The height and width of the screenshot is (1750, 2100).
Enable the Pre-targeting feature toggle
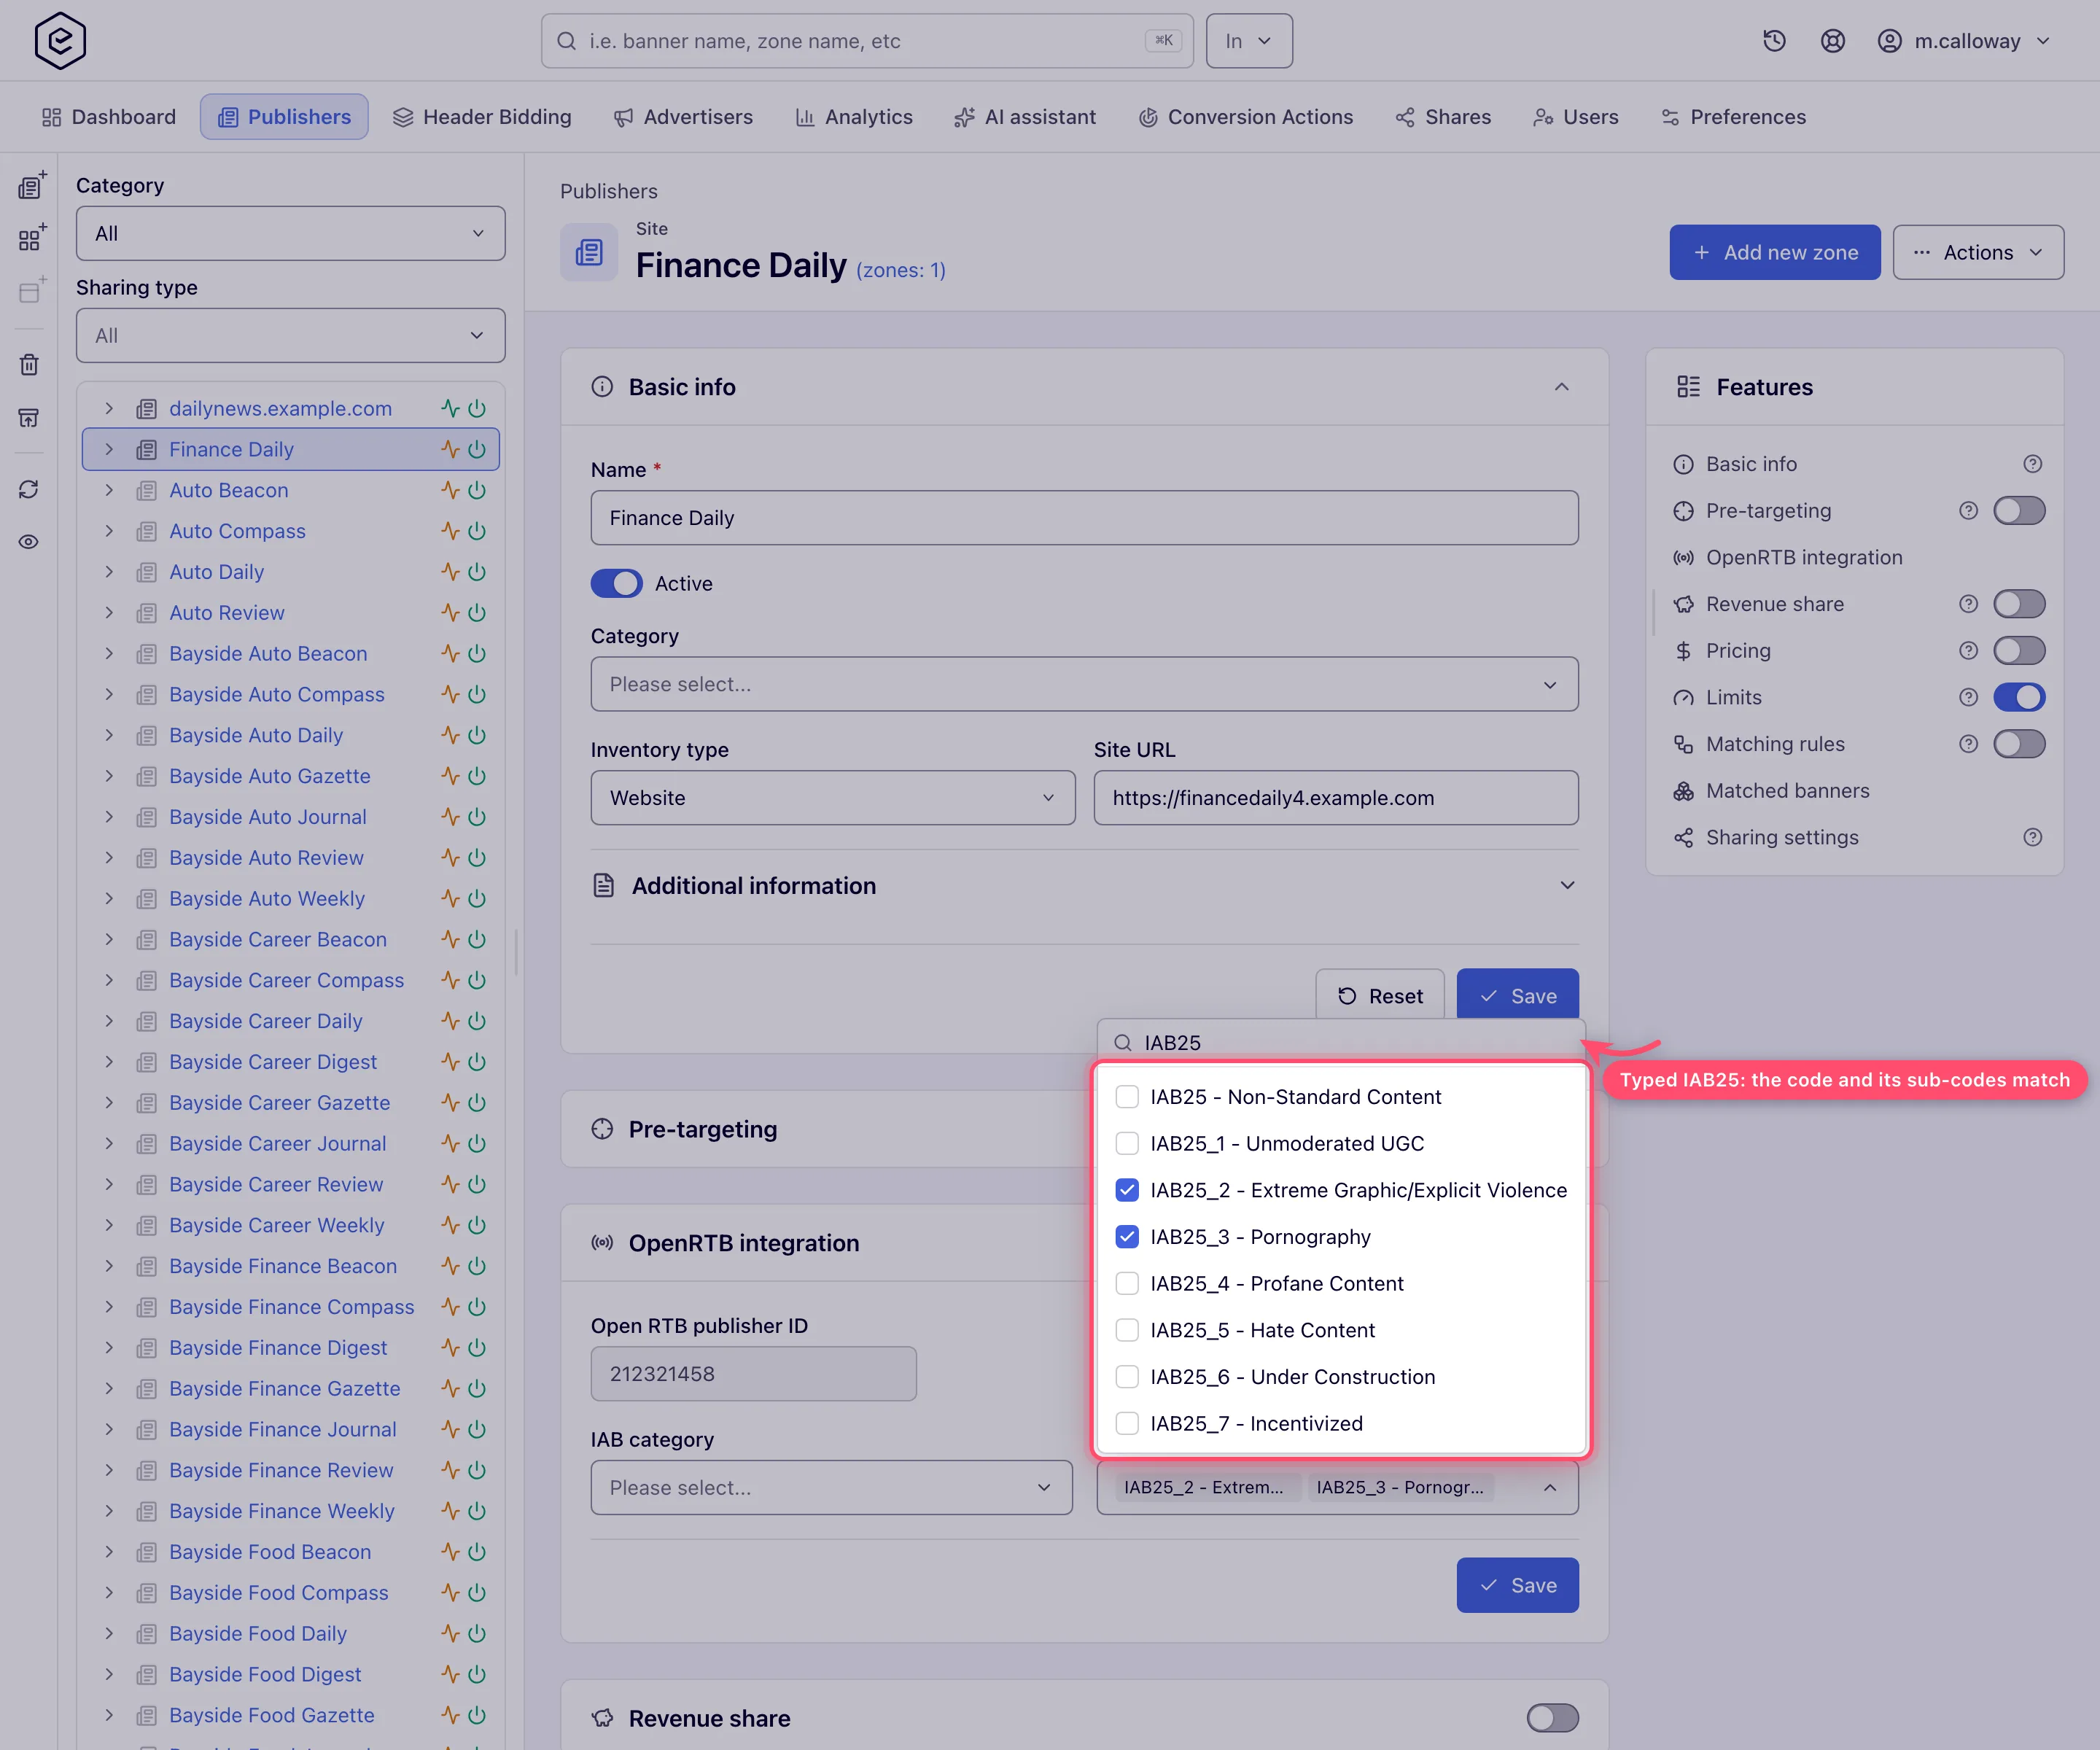coord(2019,511)
